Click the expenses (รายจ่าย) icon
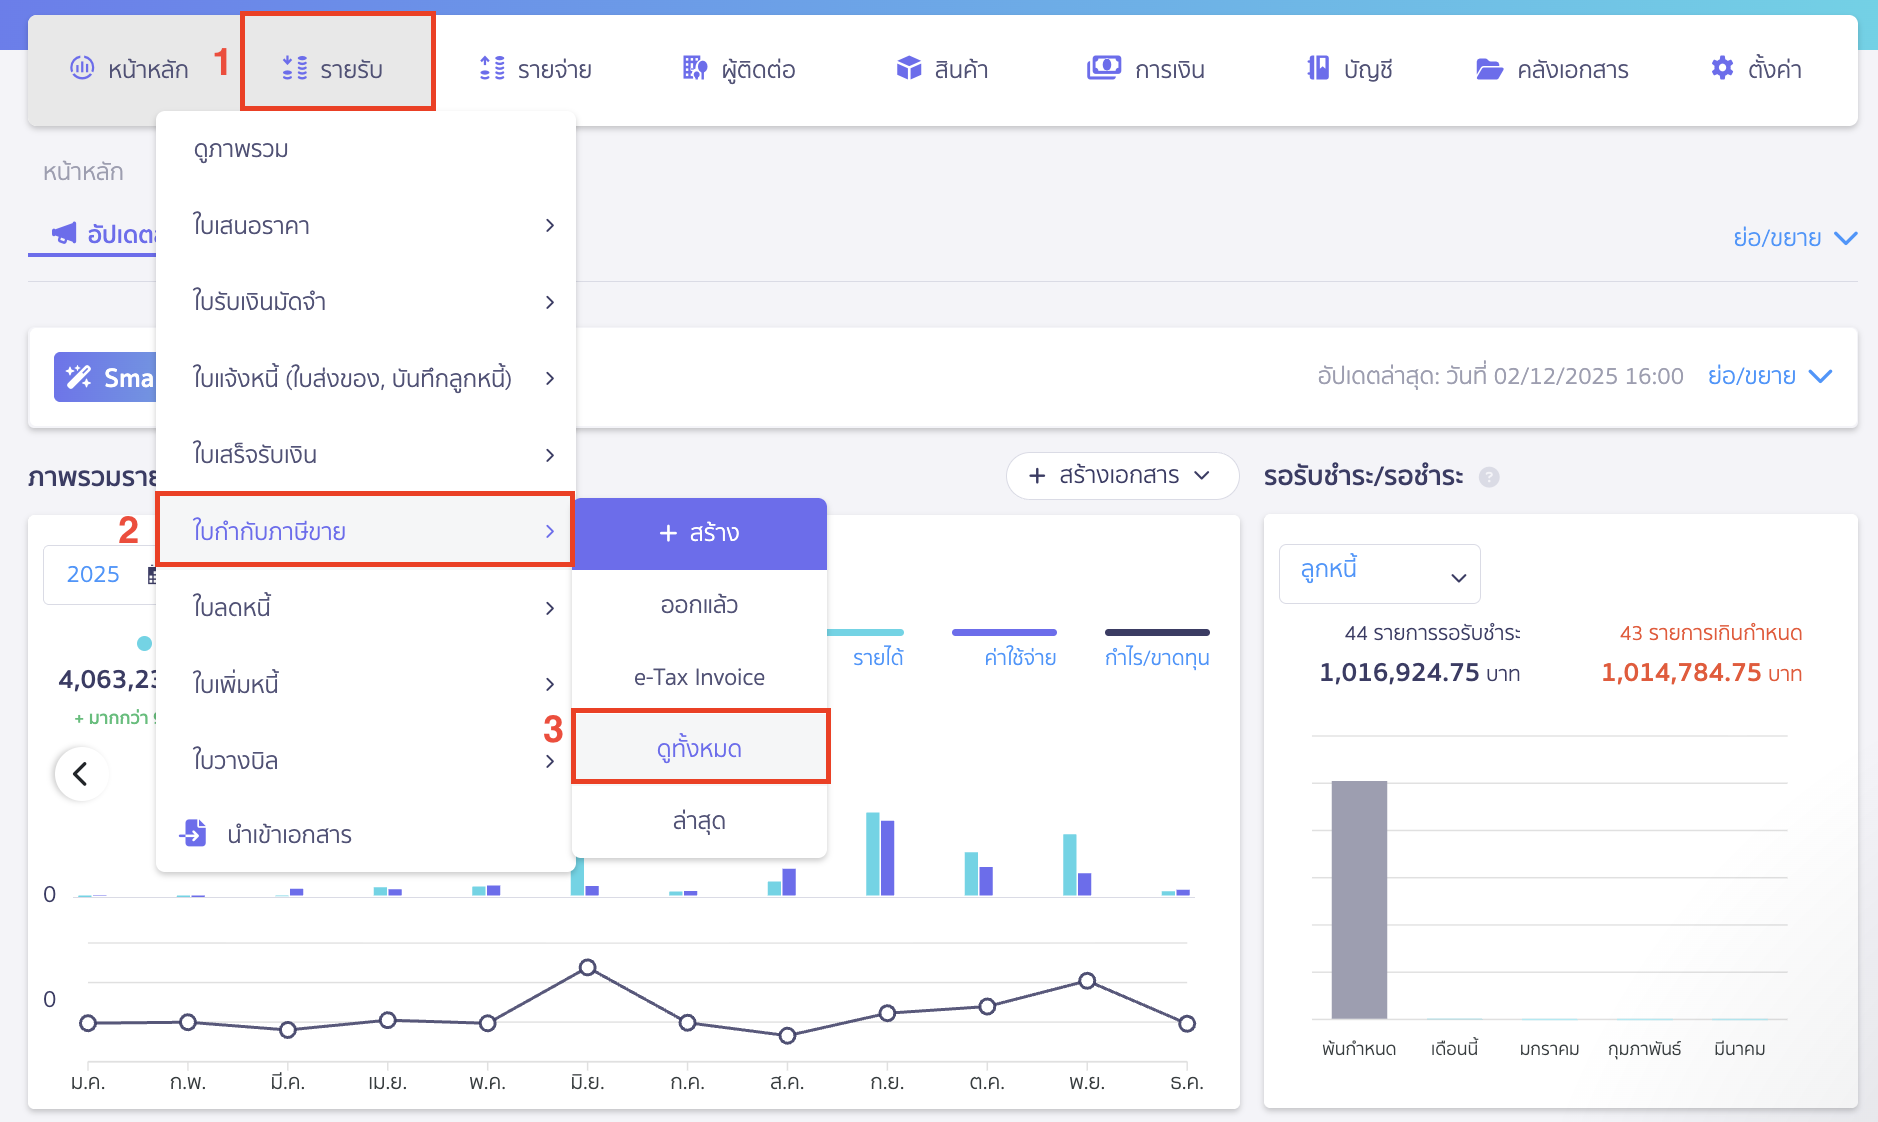Image resolution: width=1878 pixels, height=1122 pixels. click(492, 68)
